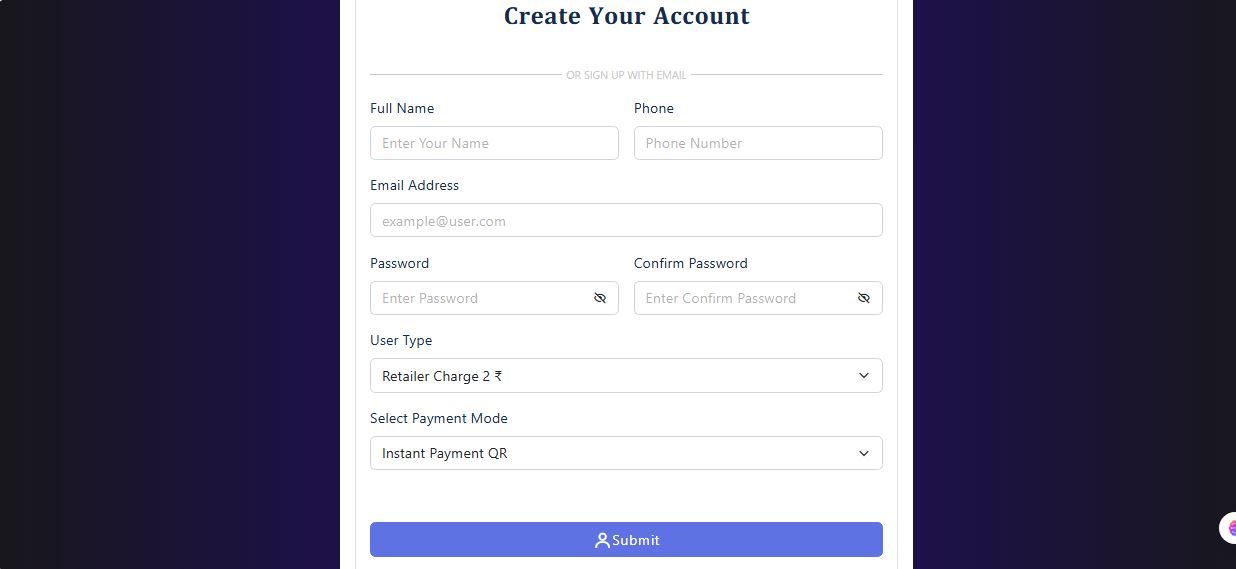Screen dimensions: 1236x569
Task: Click into the Phone Number field
Action: [x=758, y=143]
